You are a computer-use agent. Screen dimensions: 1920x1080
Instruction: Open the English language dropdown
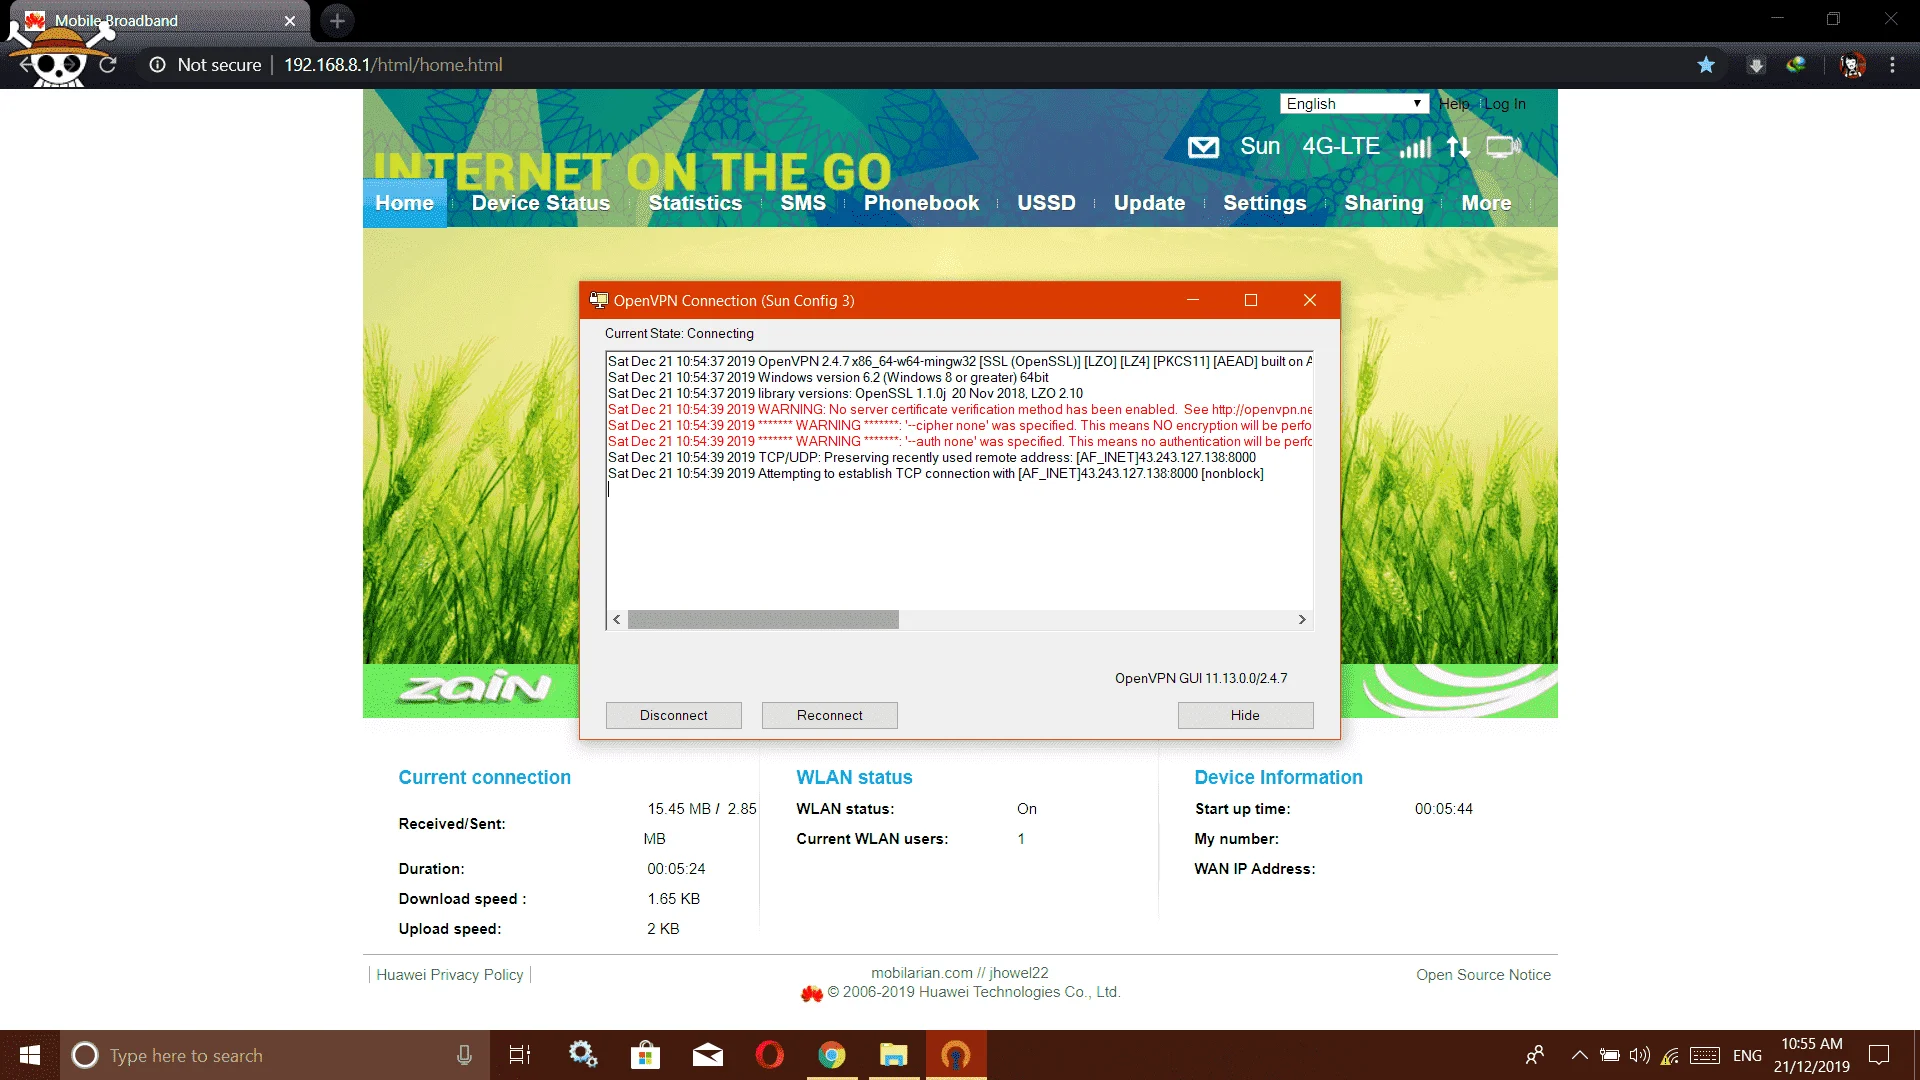[1354, 104]
